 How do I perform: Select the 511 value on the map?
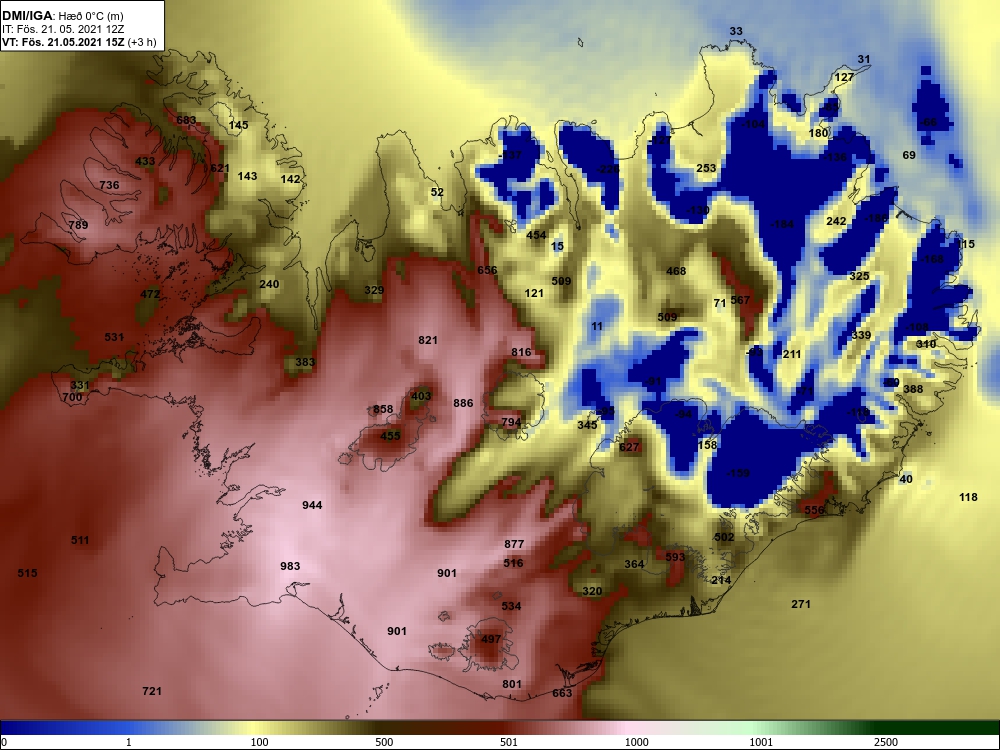click(80, 540)
